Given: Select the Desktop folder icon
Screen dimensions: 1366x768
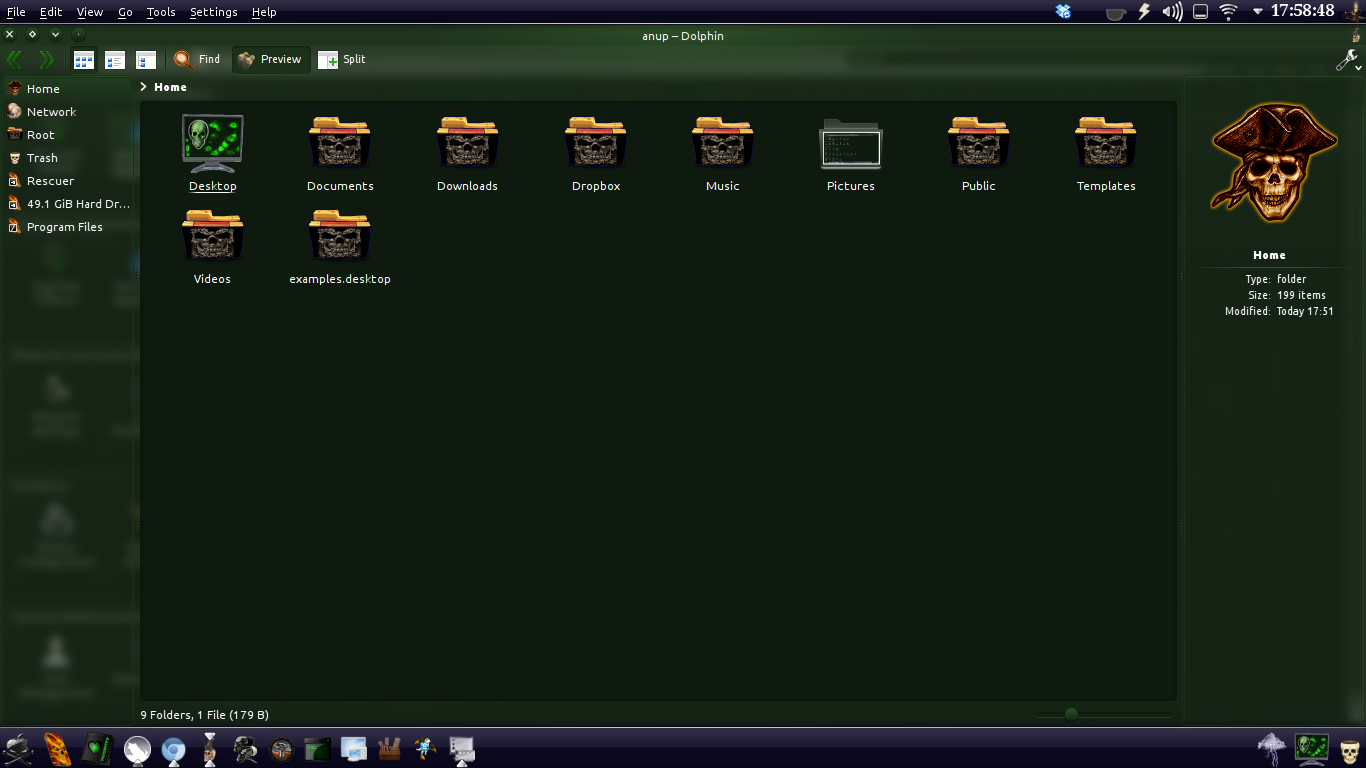Looking at the screenshot, I should click(x=213, y=143).
